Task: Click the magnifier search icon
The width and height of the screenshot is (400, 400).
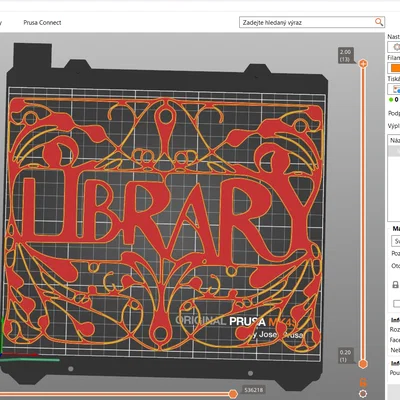Action: [x=379, y=22]
